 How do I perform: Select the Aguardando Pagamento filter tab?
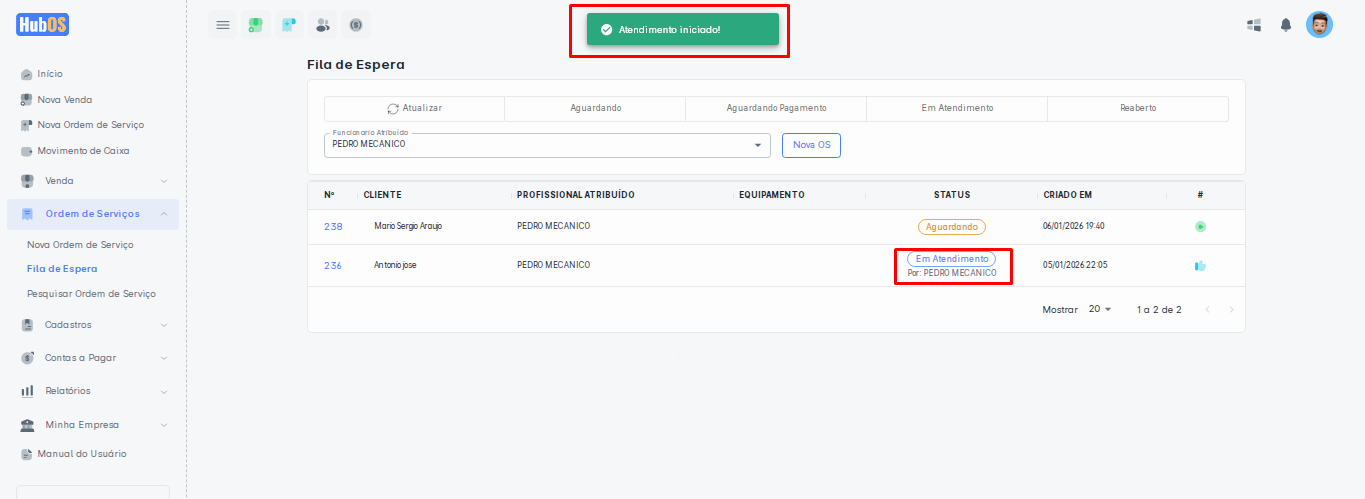click(776, 108)
